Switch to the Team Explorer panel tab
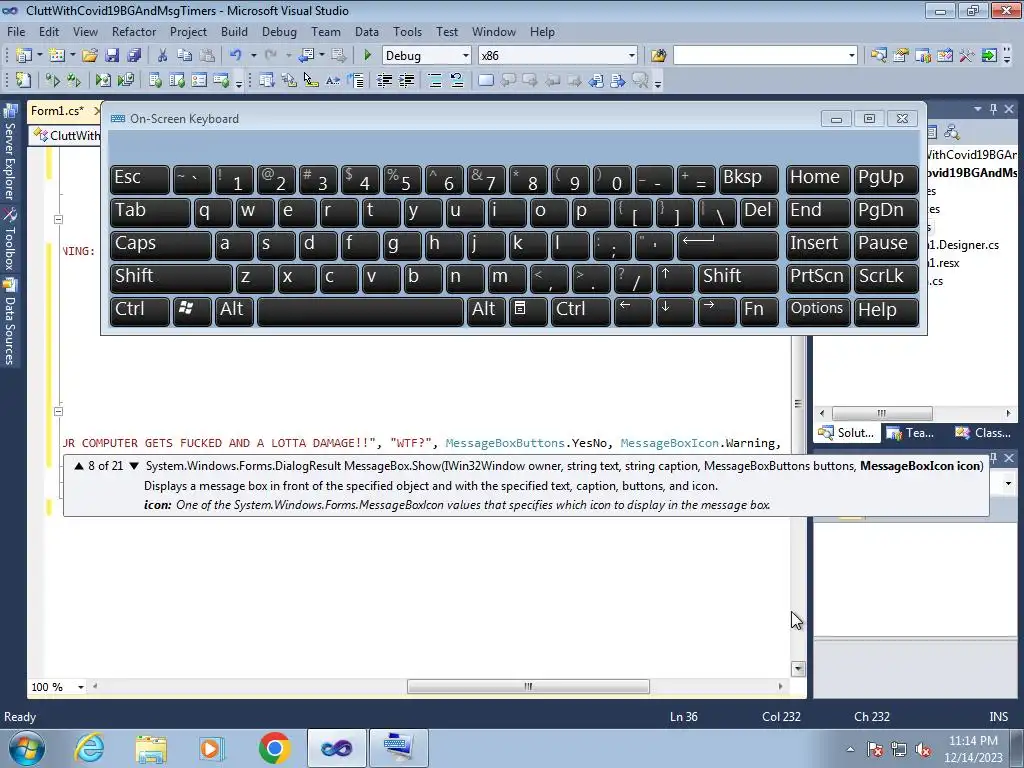Viewport: 1024px width, 768px height. pyautogui.click(x=912, y=432)
